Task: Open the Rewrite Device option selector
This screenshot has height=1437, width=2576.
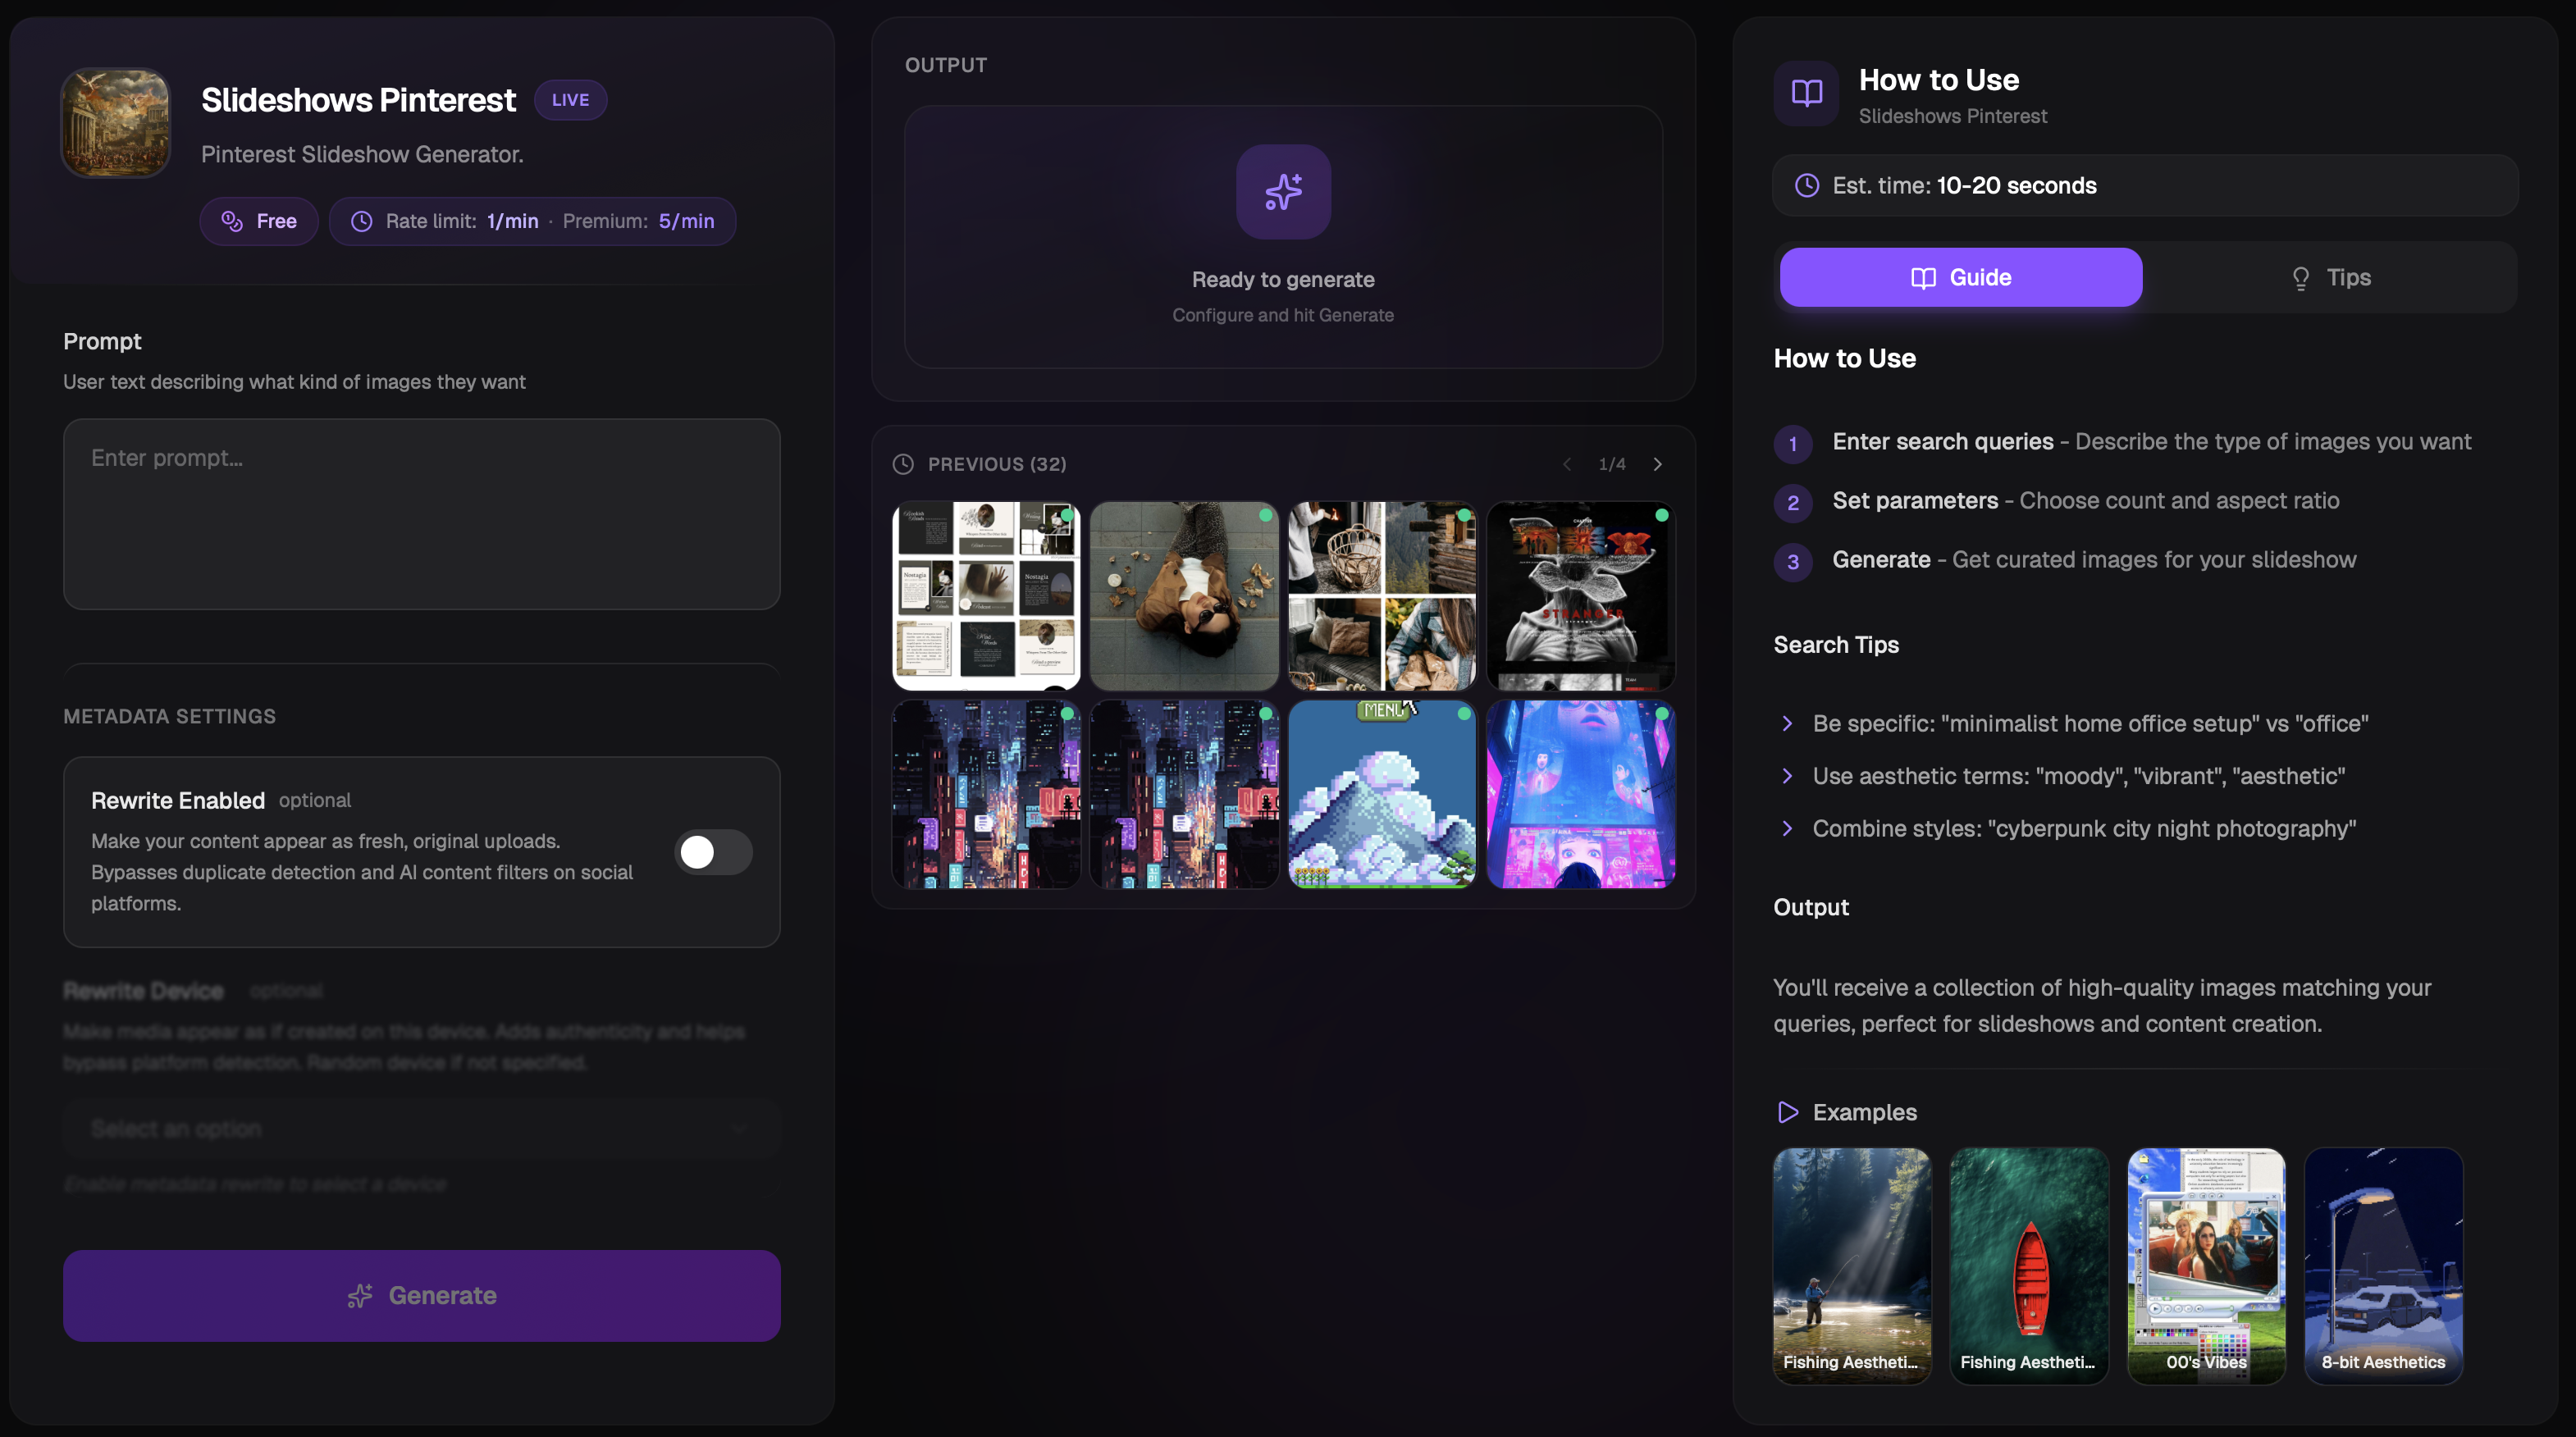Action: tap(420, 1128)
